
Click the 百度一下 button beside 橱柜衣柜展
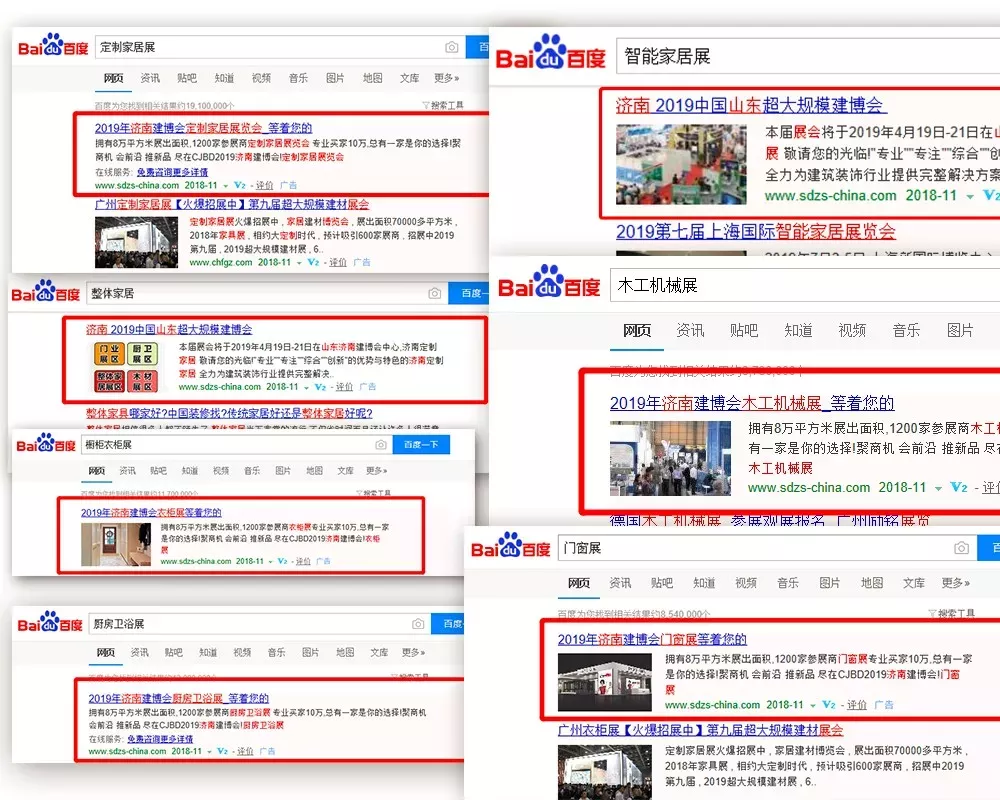(421, 445)
